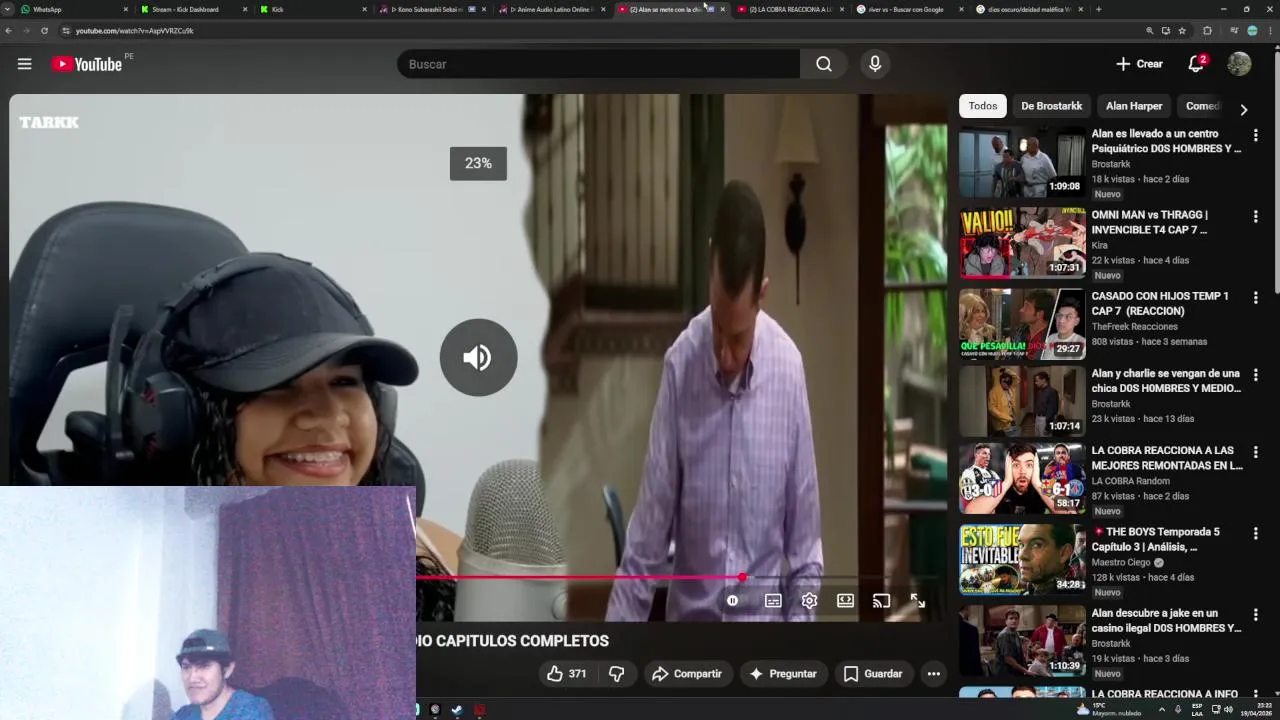
Task: Switch to Anime Audio Latino Online tab
Action: tap(553, 9)
